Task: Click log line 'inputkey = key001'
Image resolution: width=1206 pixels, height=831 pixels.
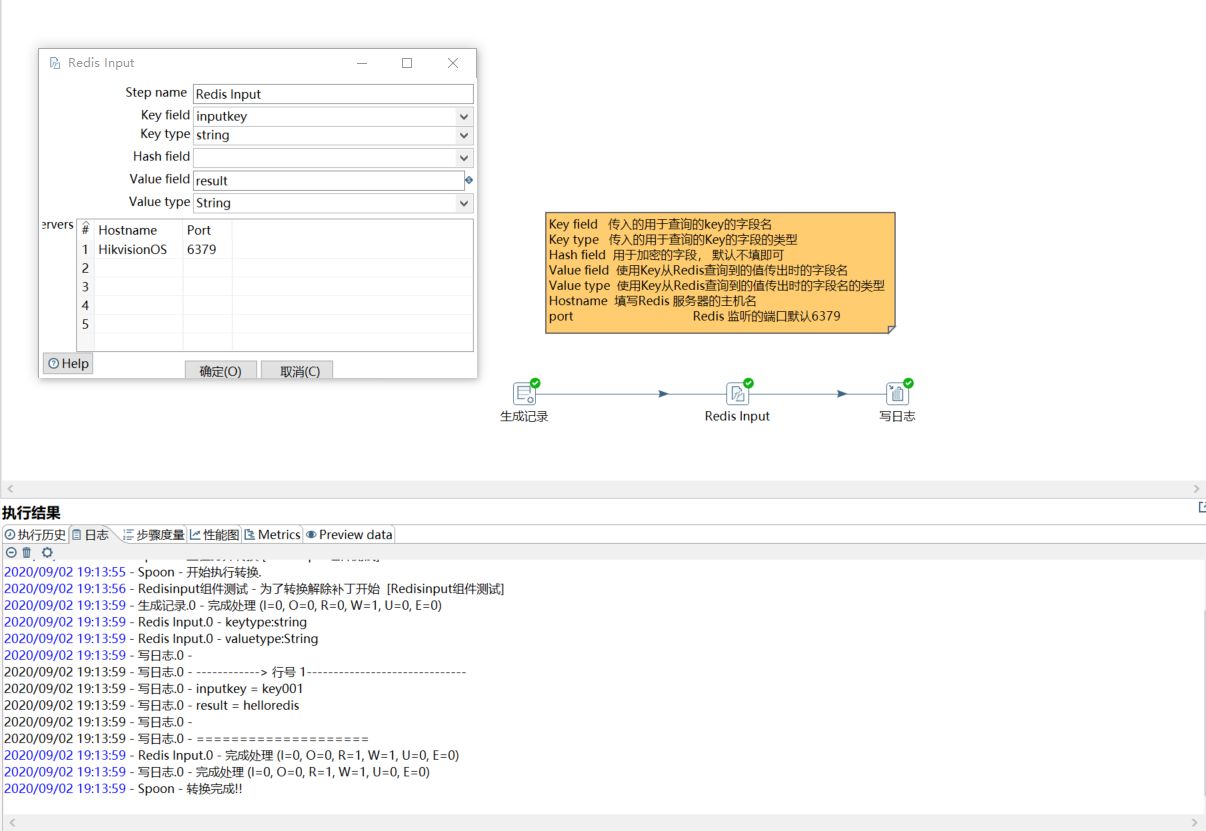Action: [x=249, y=688]
